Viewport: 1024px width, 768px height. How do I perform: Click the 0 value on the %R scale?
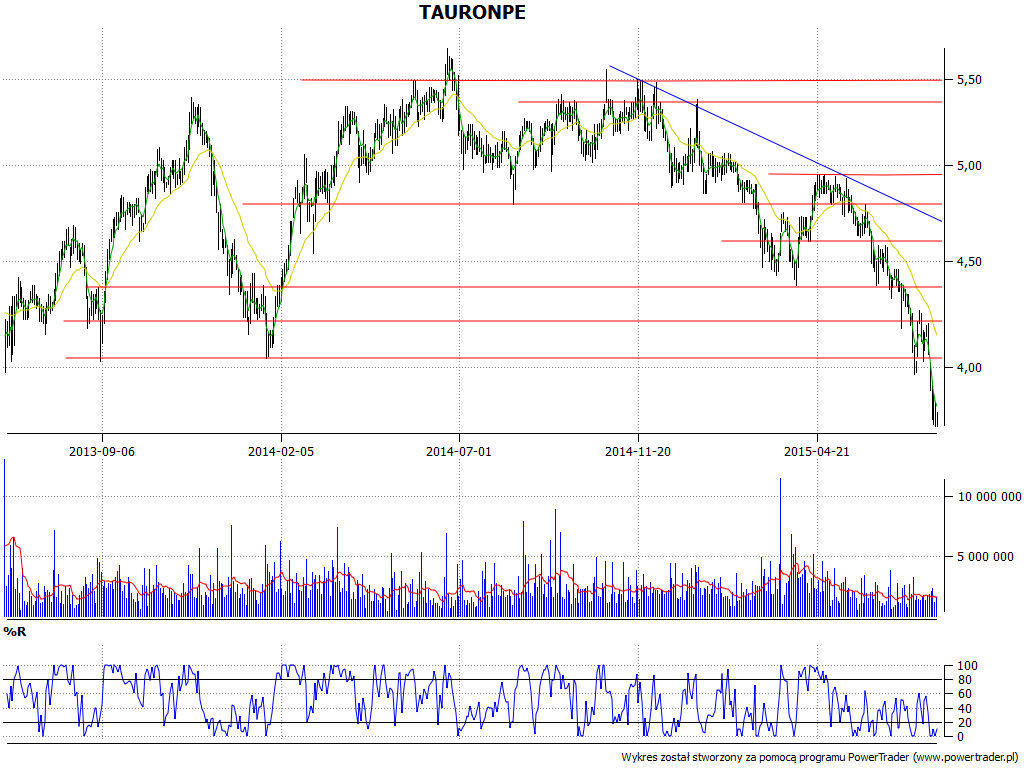[x=963, y=737]
